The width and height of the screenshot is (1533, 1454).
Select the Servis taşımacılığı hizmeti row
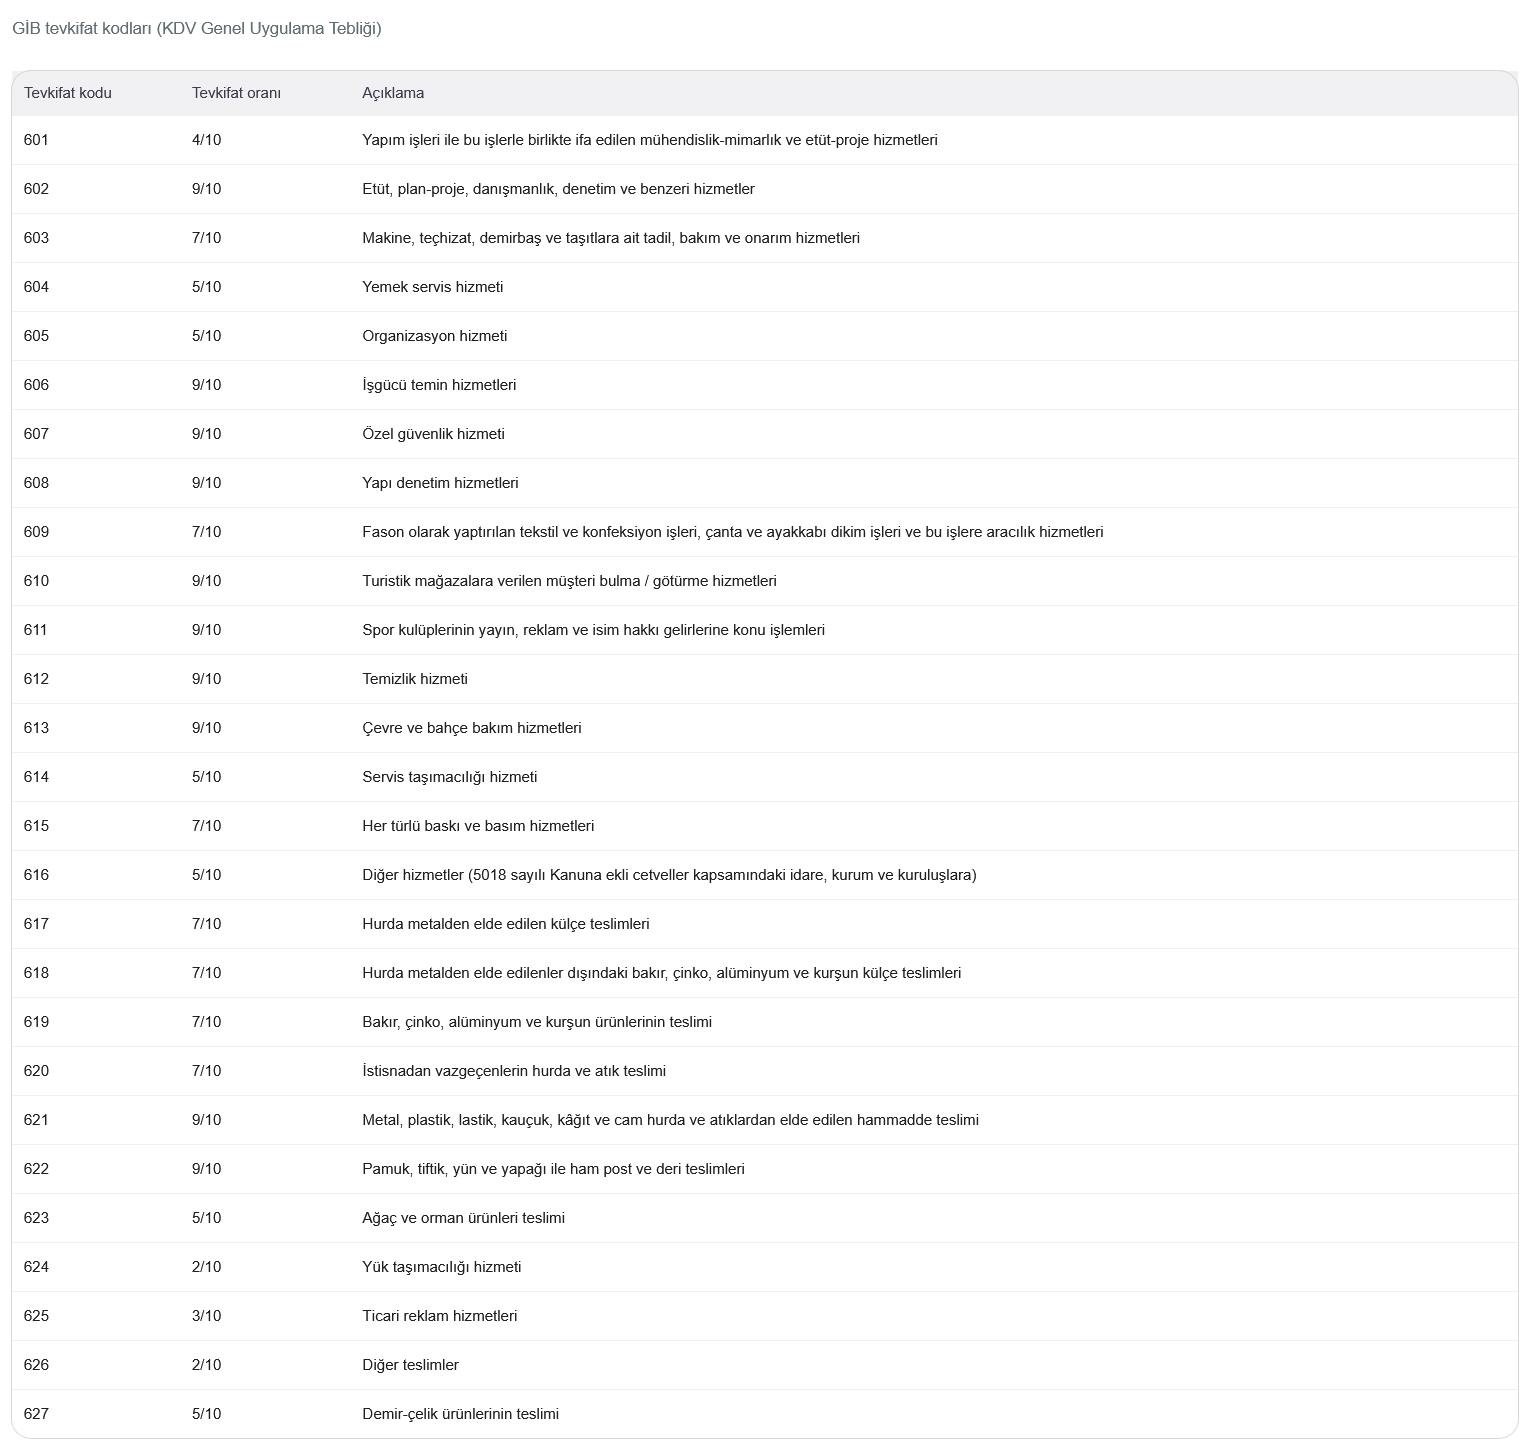pyautogui.click(x=765, y=777)
